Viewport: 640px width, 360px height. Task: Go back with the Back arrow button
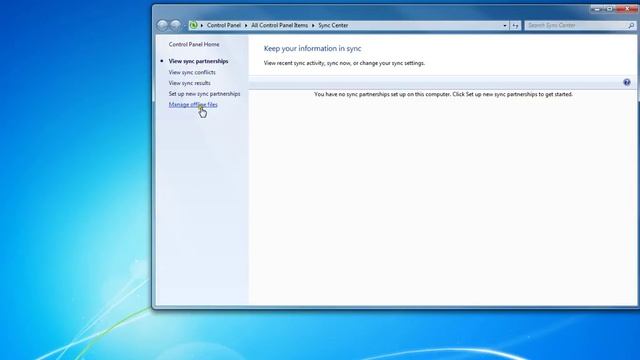point(162,25)
